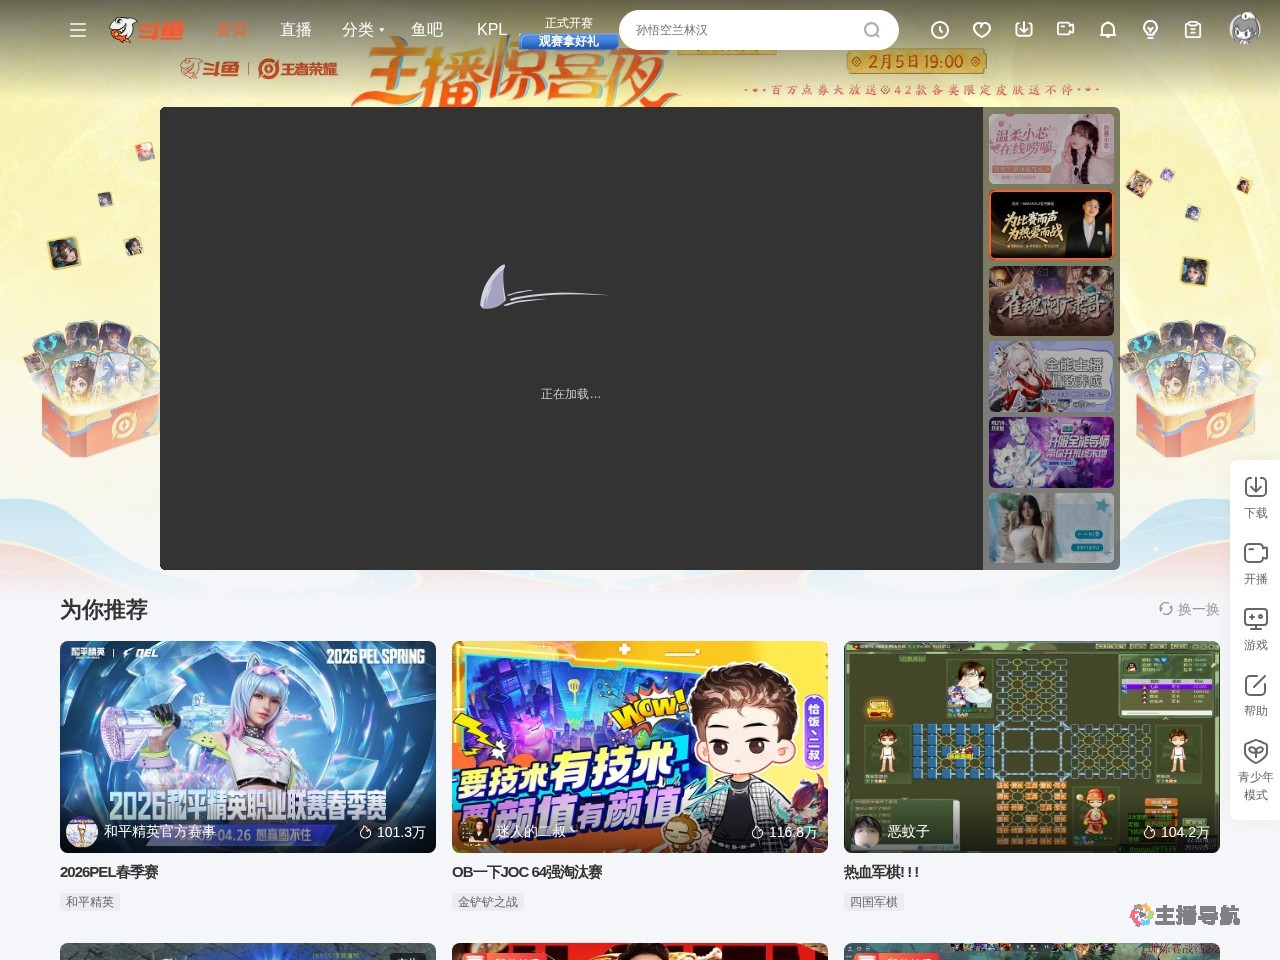Open watch history via the clock icon

point(939,30)
